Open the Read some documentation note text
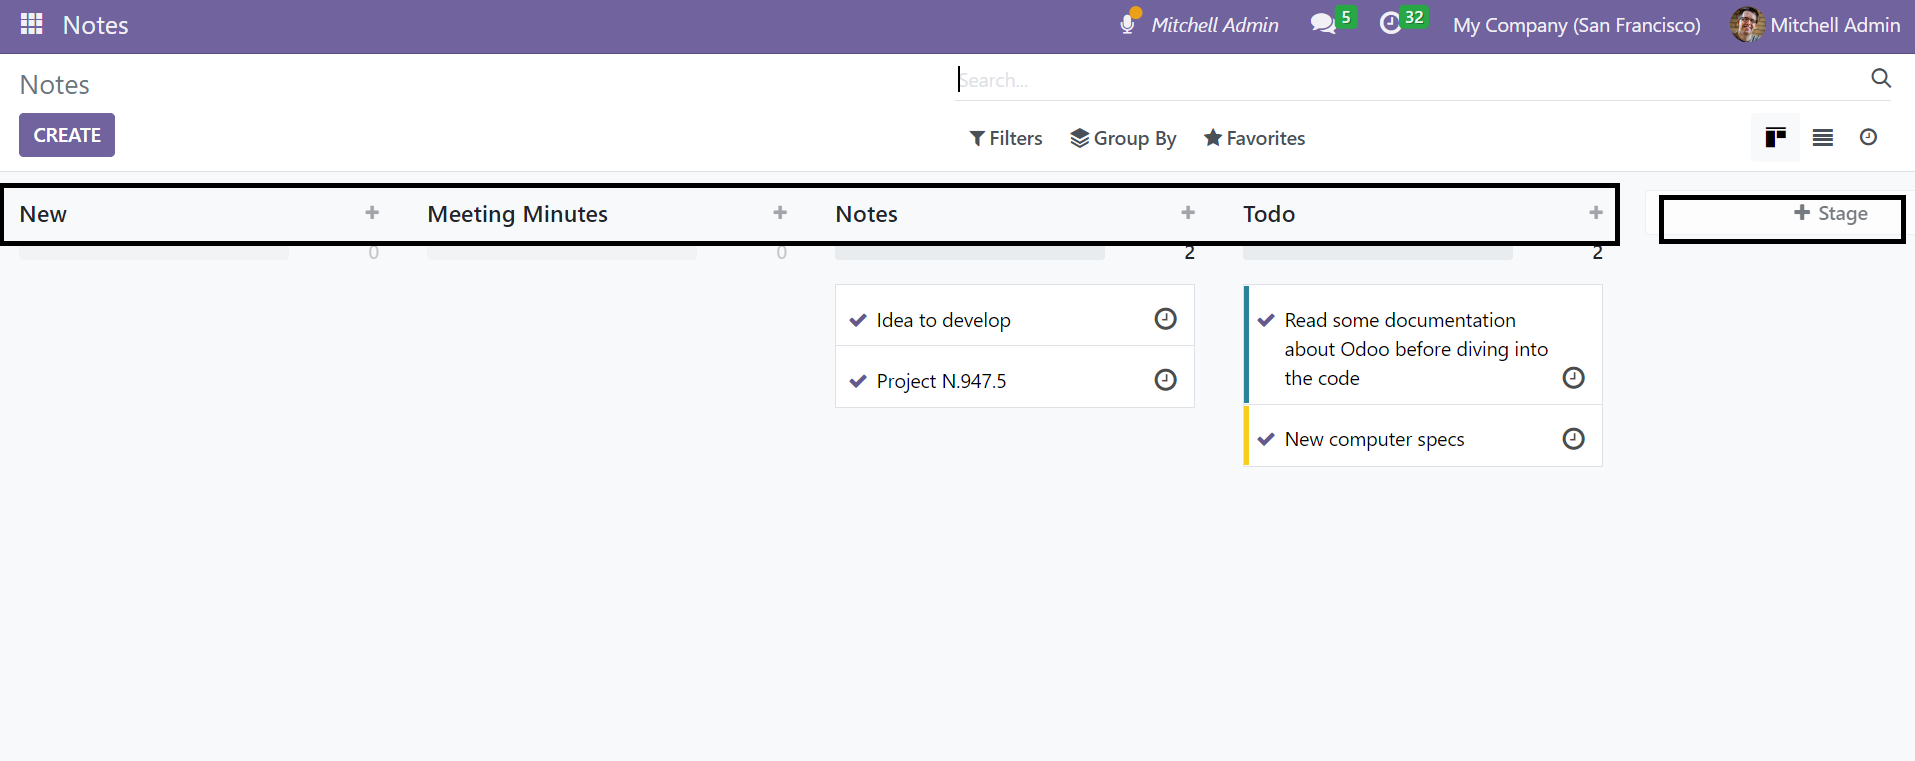 1416,349
